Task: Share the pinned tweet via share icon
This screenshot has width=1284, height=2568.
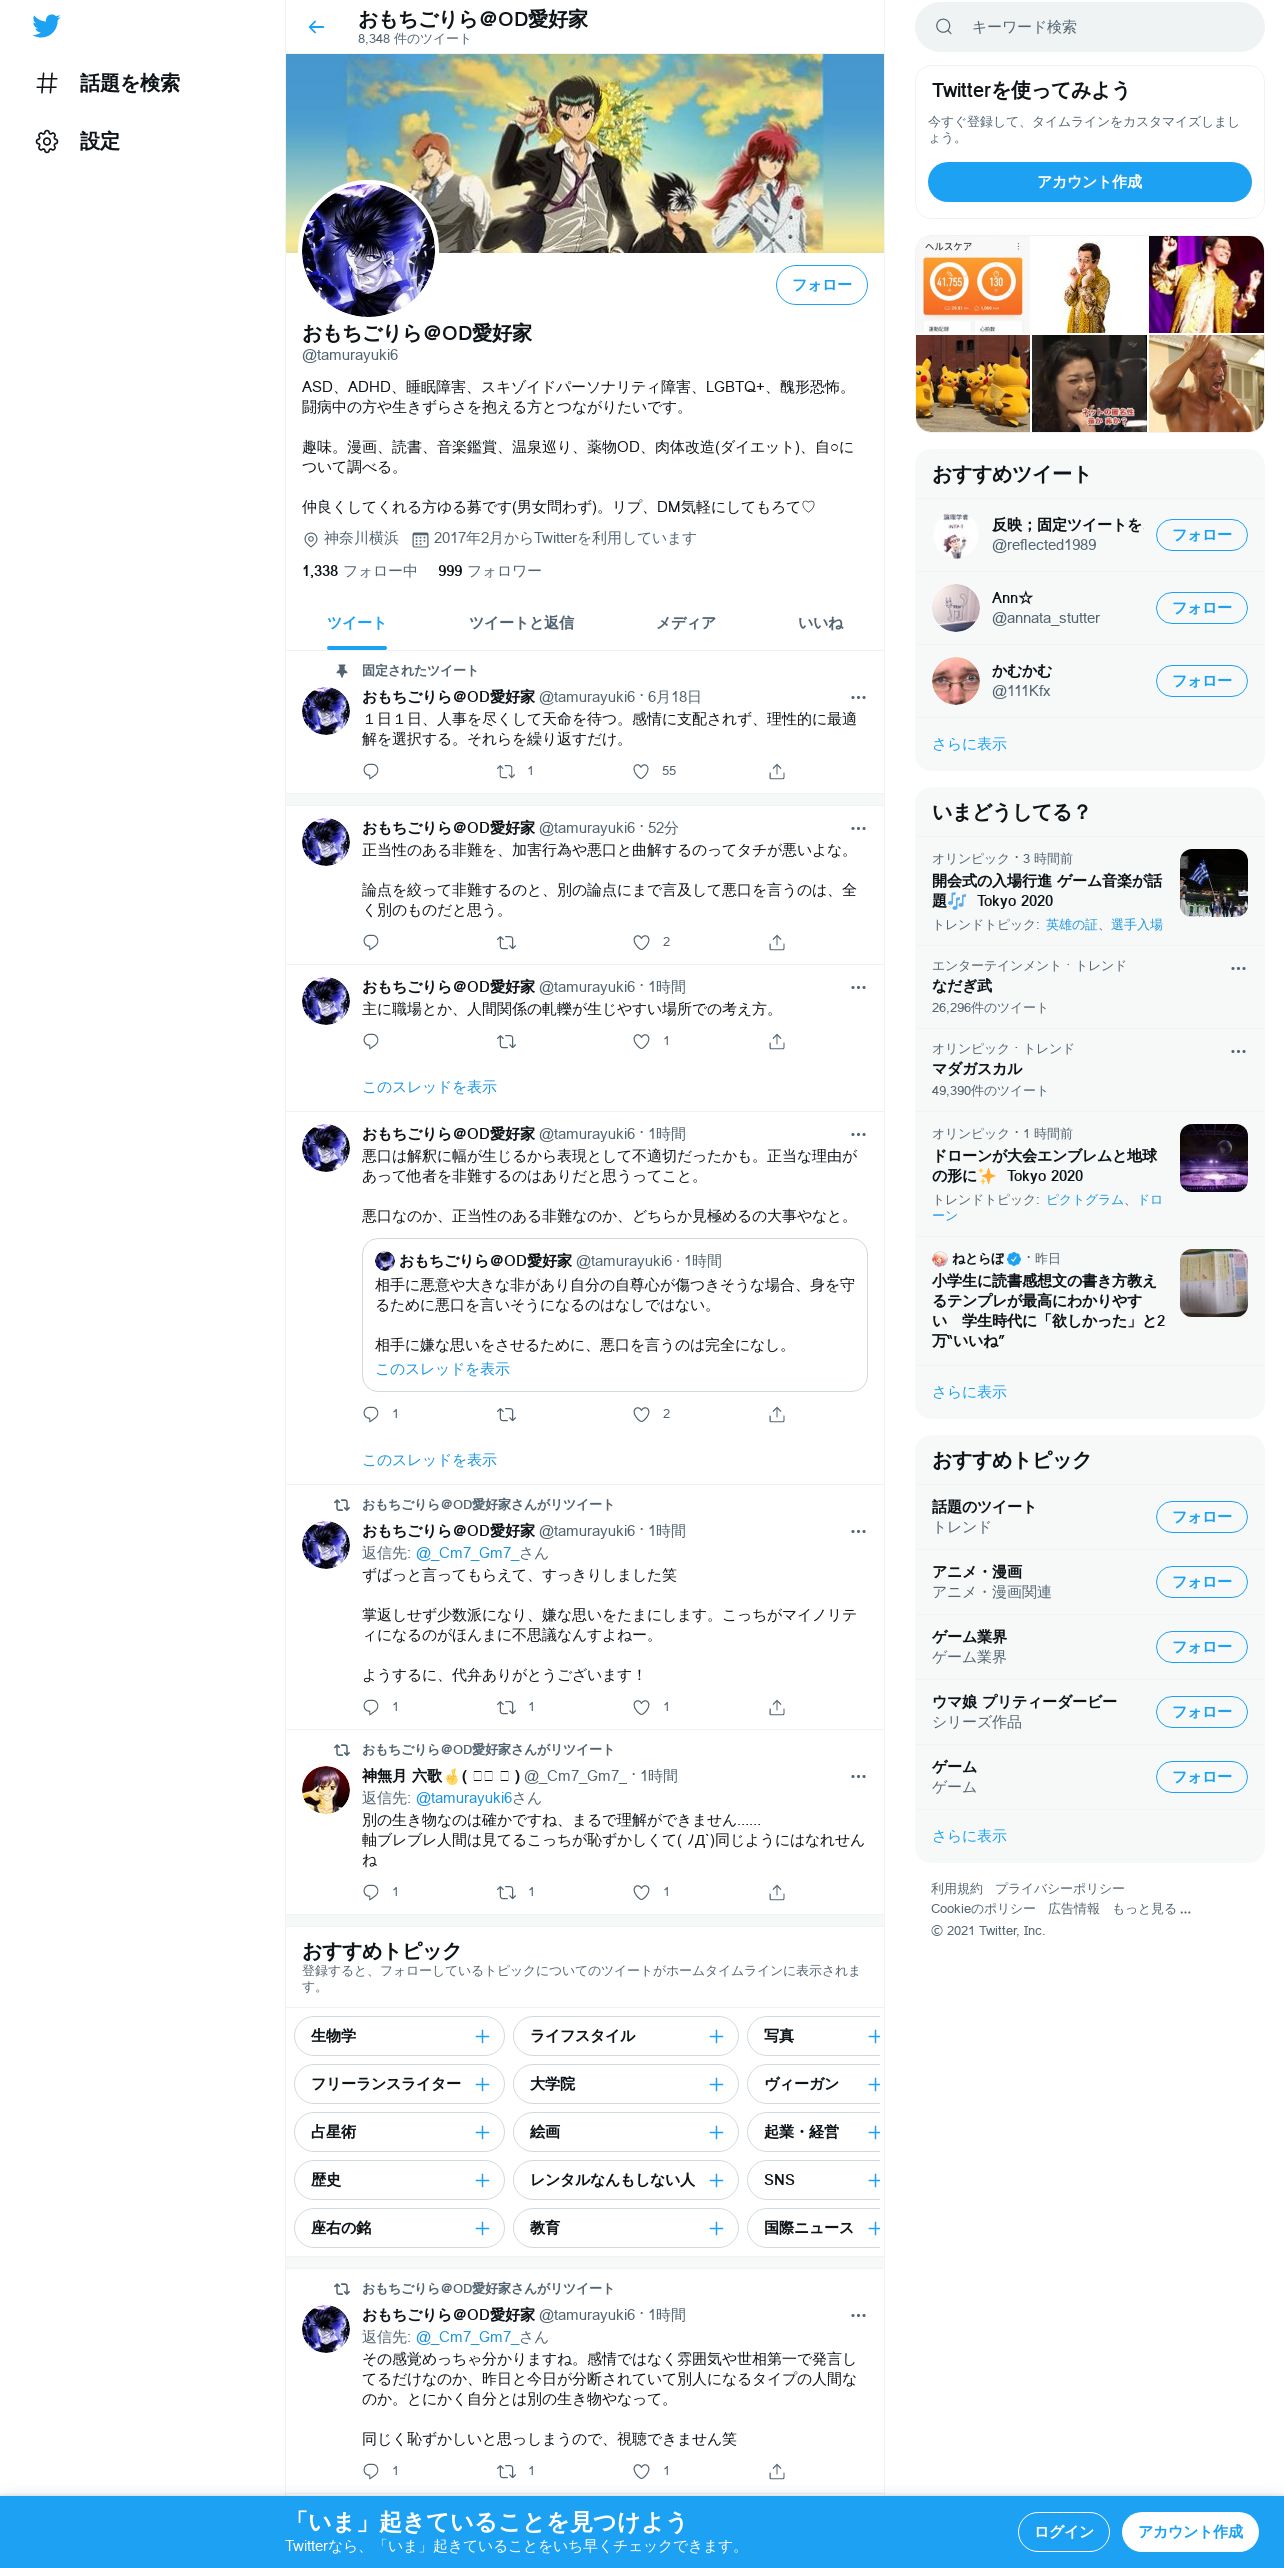Action: (777, 771)
